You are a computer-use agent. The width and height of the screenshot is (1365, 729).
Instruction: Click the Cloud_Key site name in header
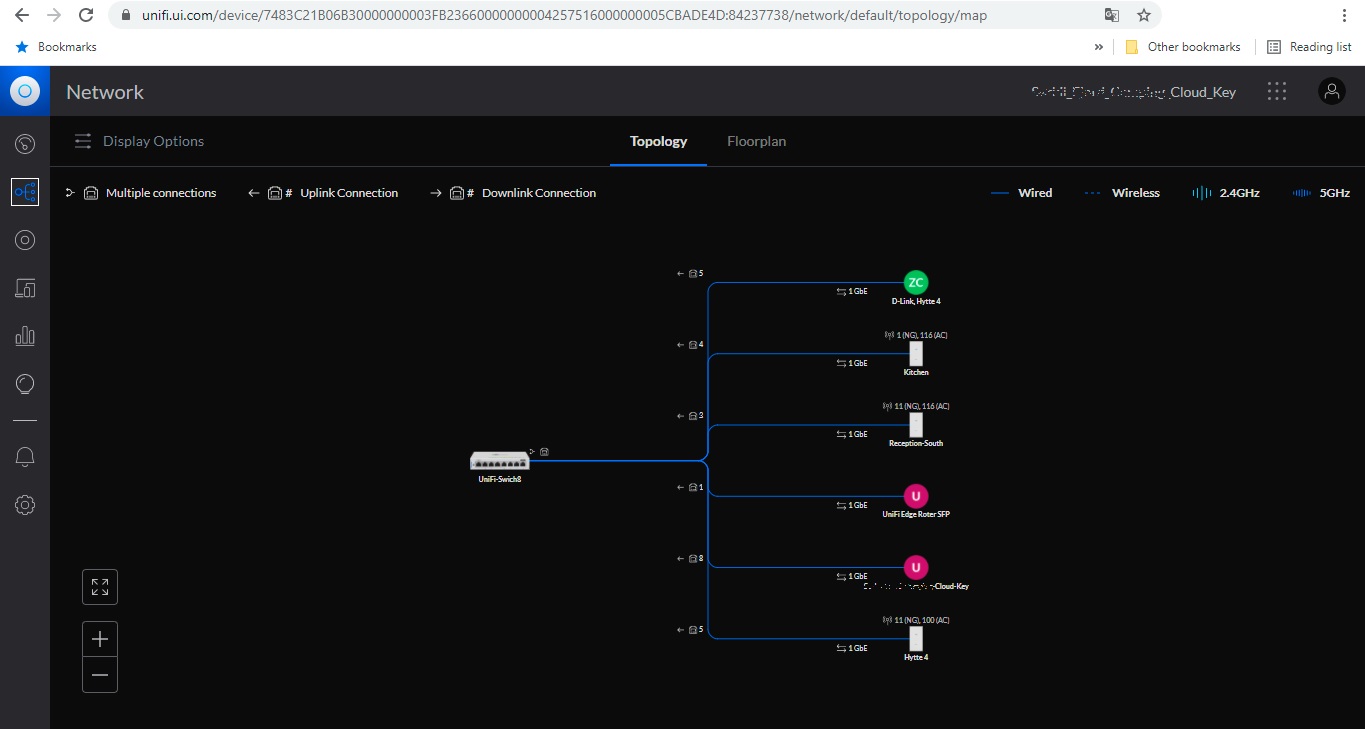[x=1134, y=92]
